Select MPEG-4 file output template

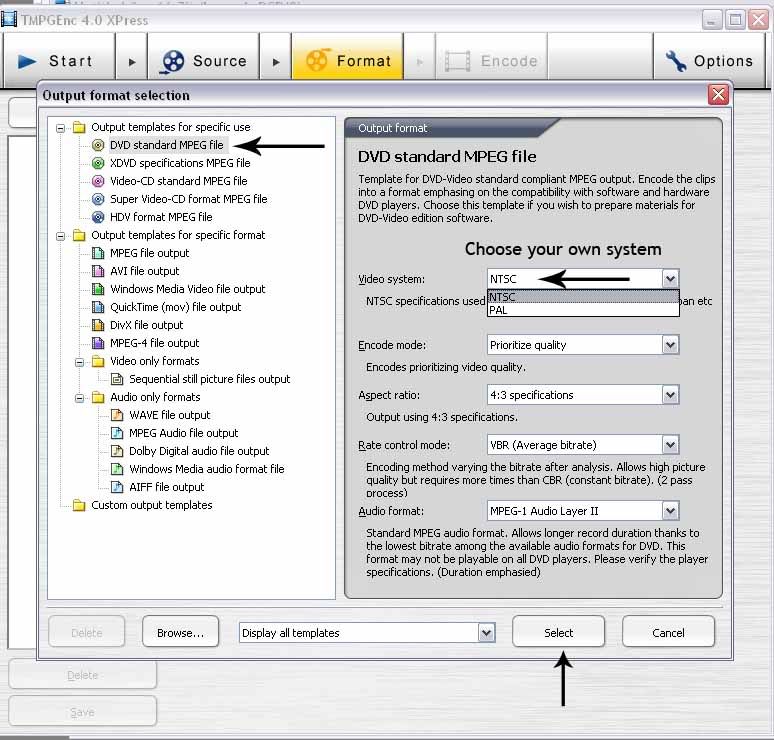click(155, 343)
